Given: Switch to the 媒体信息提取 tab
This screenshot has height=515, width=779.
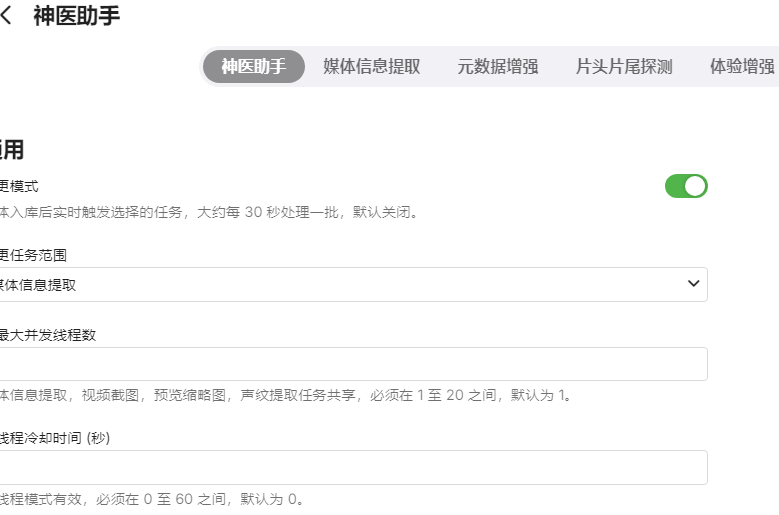Looking at the screenshot, I should pyautogui.click(x=371, y=67).
